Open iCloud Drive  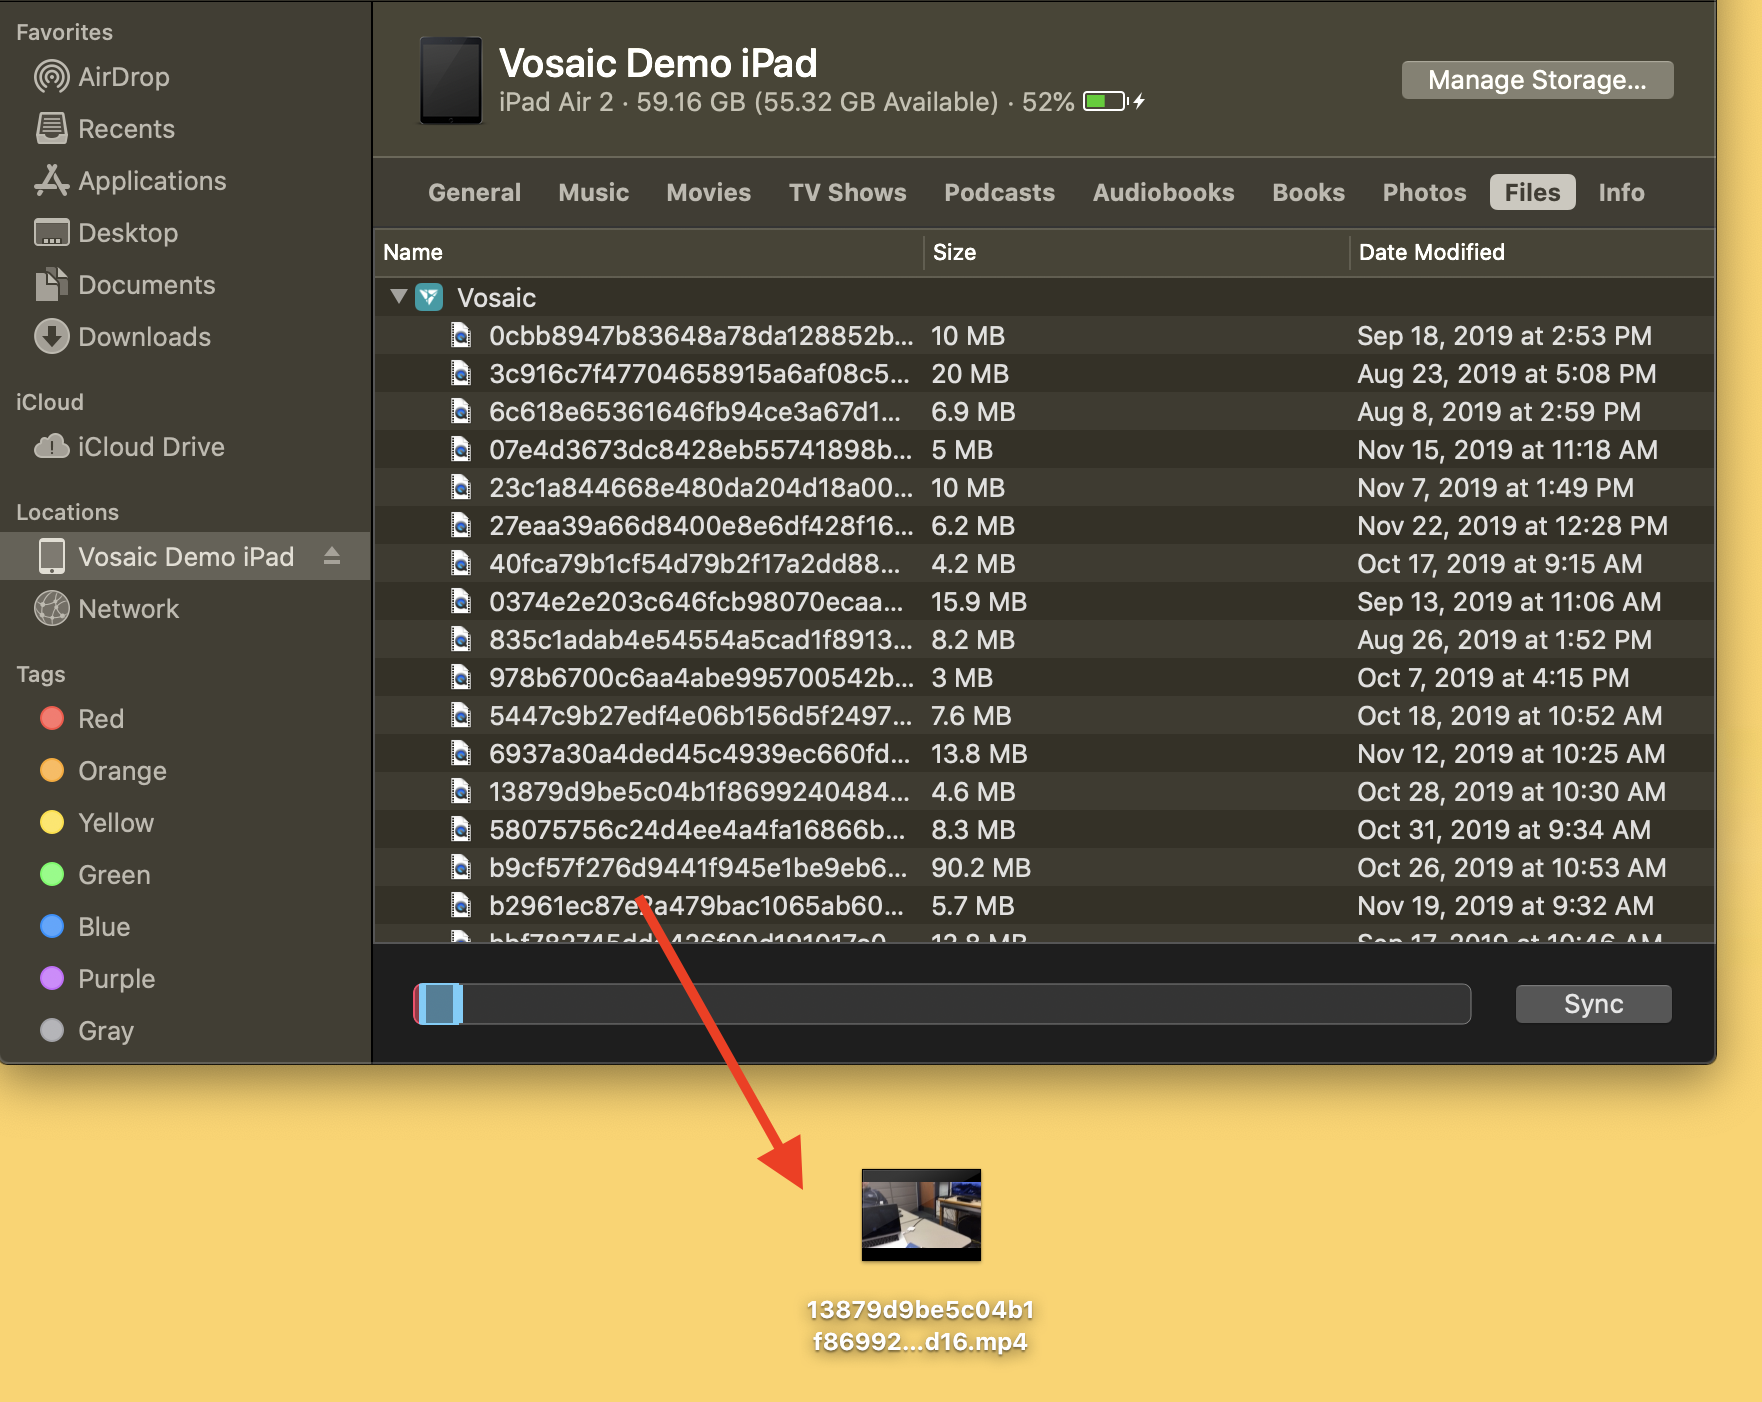(128, 447)
